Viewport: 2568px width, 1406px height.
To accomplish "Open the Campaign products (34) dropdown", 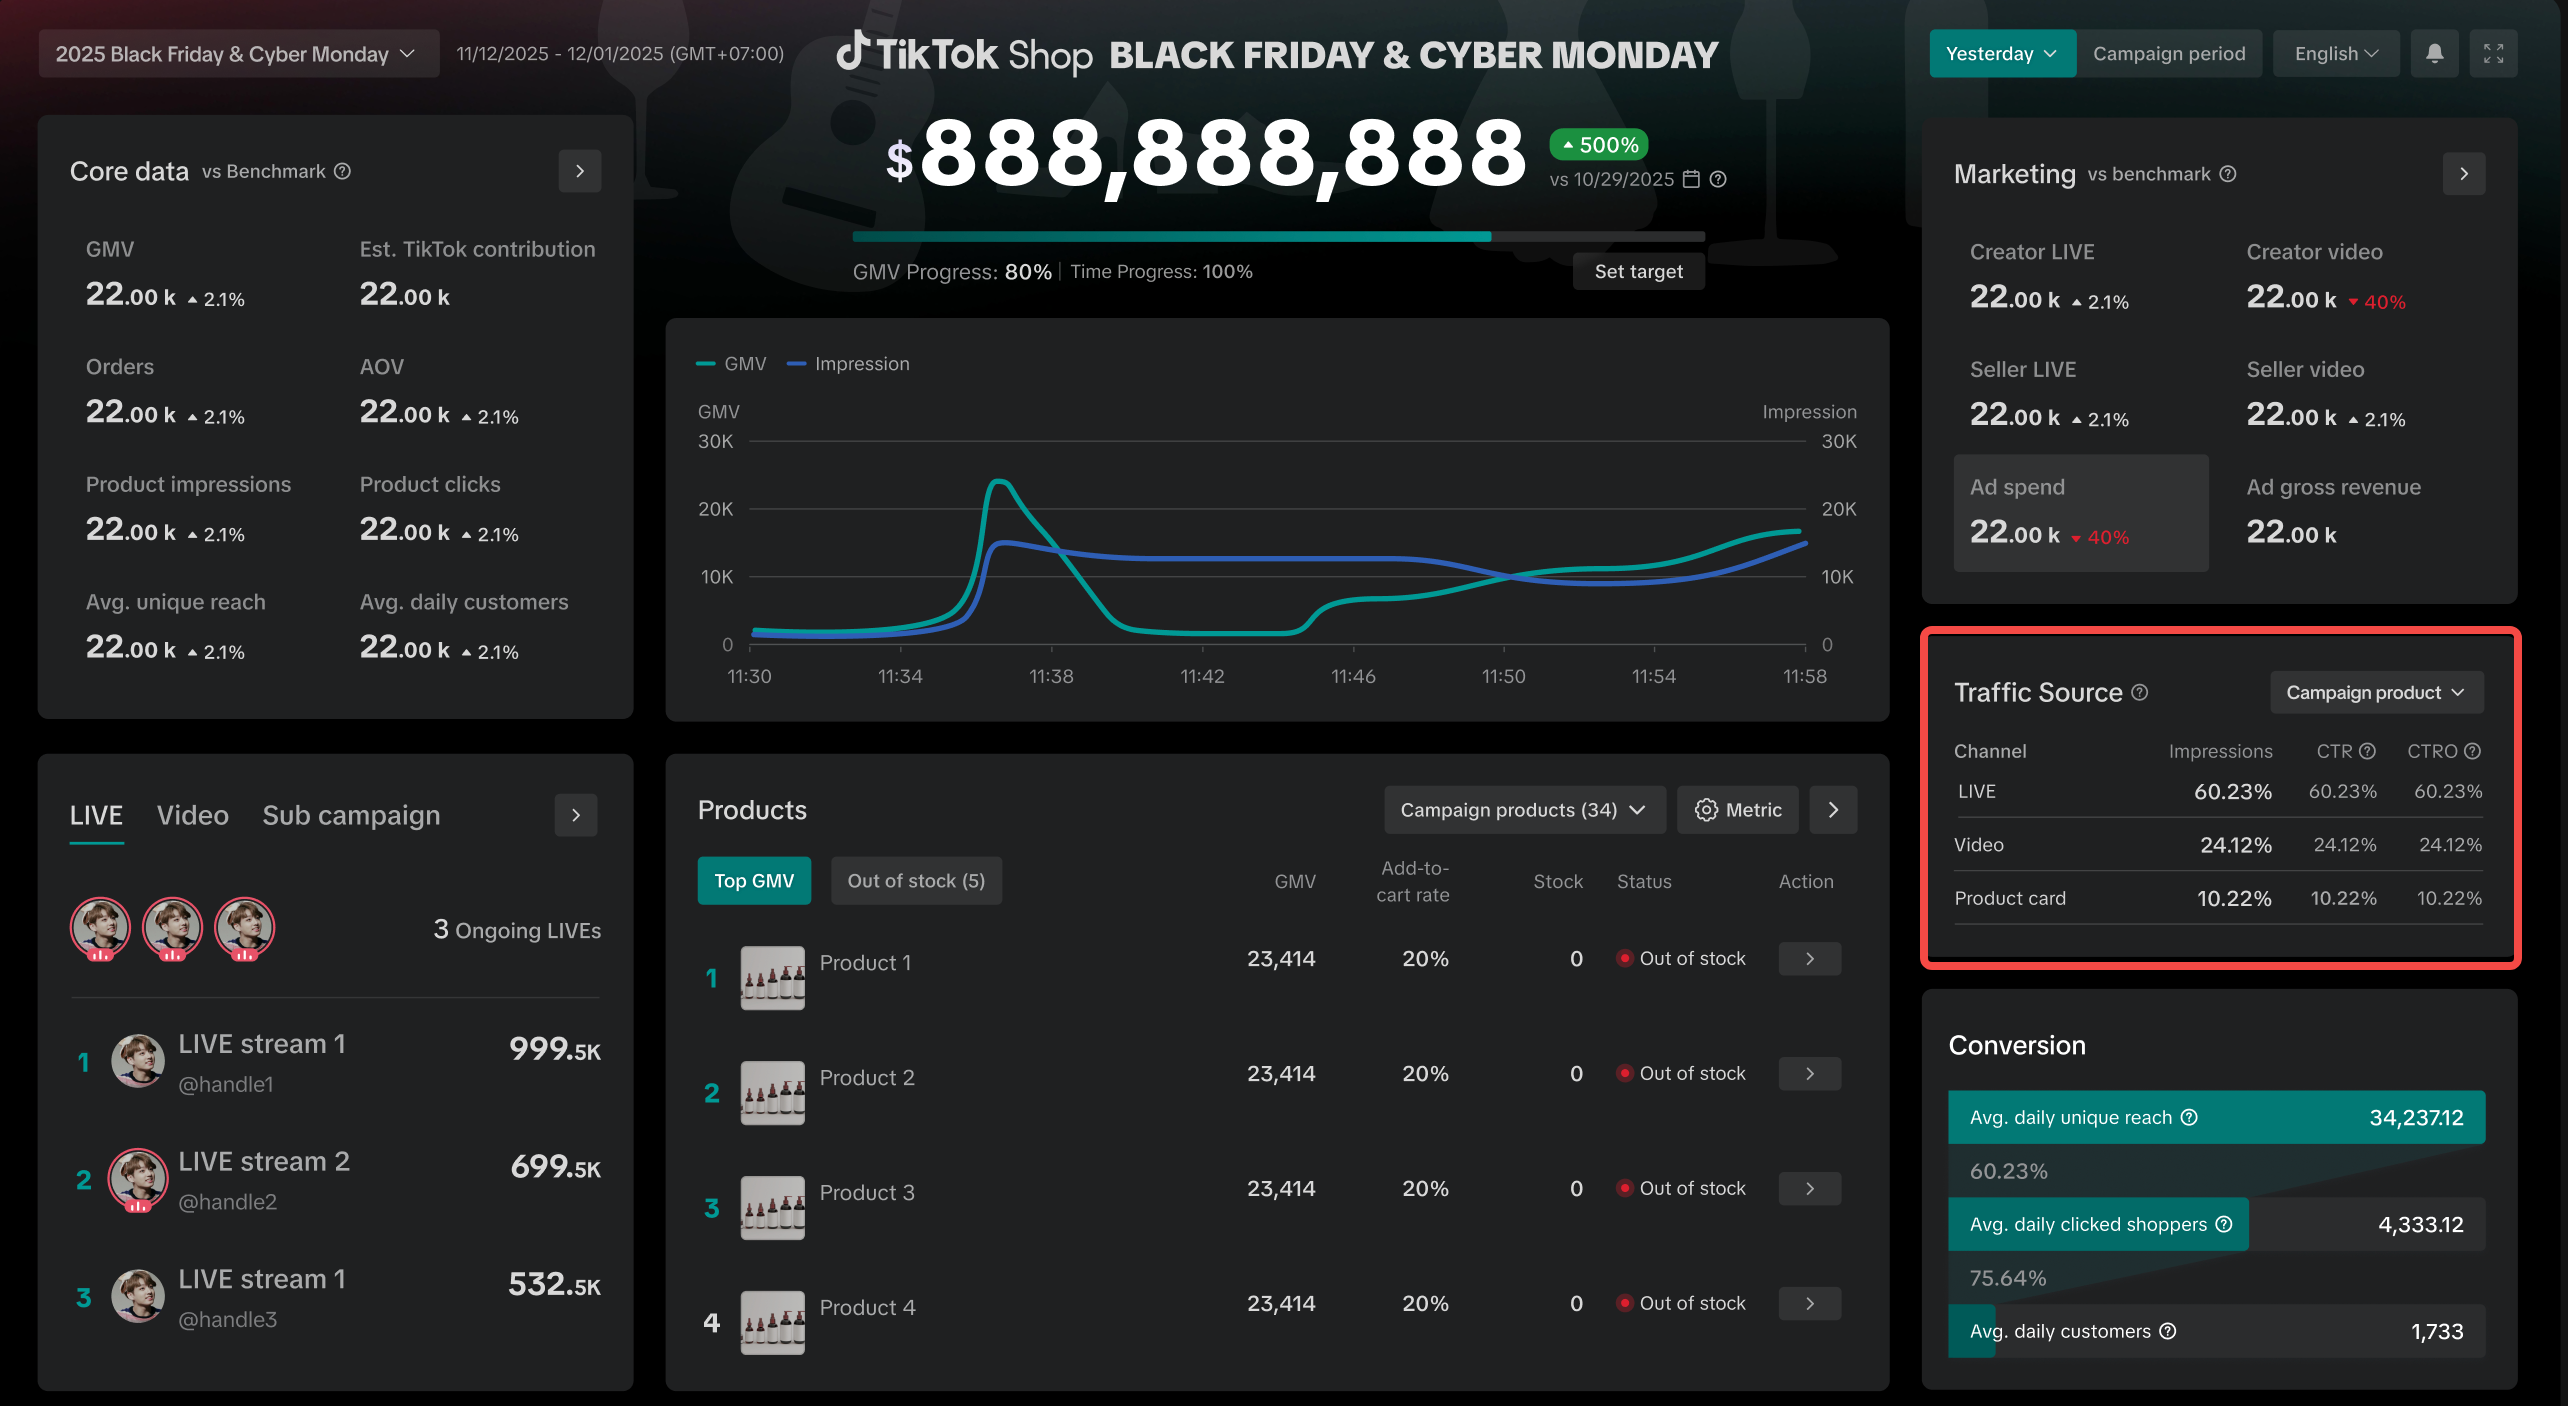I will tap(1523, 810).
